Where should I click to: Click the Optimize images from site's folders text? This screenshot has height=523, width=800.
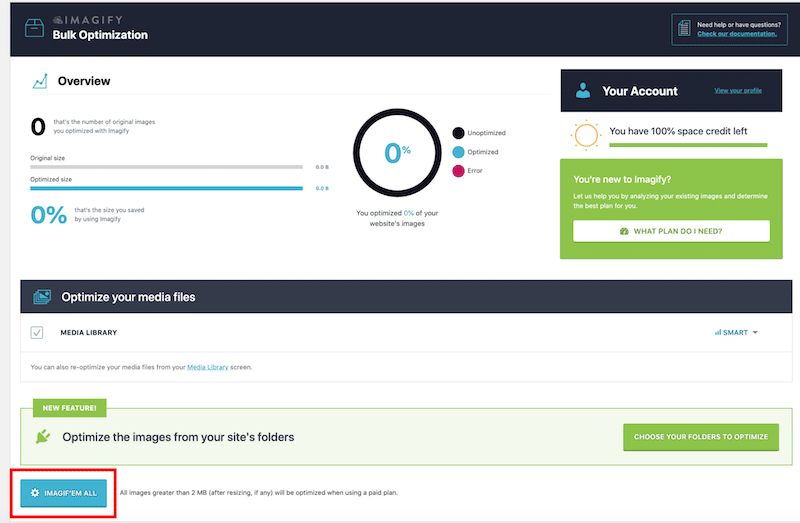(178, 437)
